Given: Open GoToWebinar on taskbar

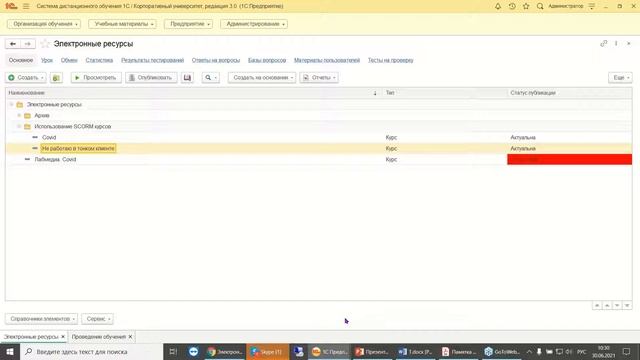Looking at the screenshot, I should click(x=502, y=351).
